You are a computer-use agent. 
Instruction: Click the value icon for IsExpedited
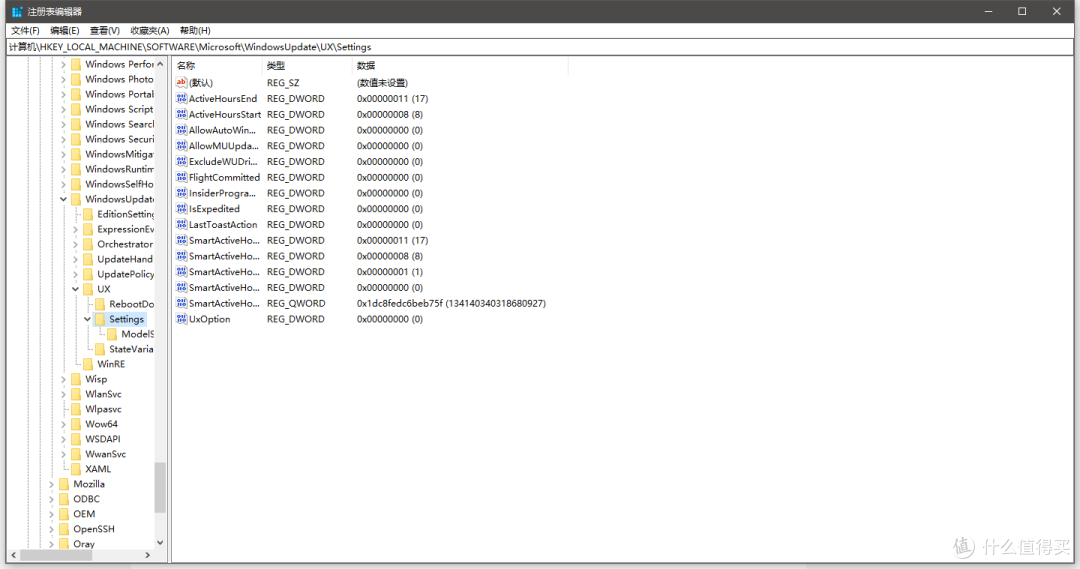[x=181, y=209]
